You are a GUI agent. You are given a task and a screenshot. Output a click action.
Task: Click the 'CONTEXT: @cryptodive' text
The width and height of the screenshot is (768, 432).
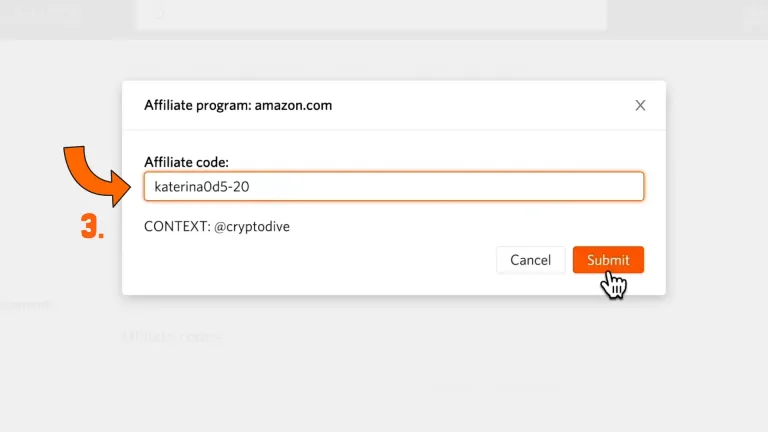coord(217,227)
